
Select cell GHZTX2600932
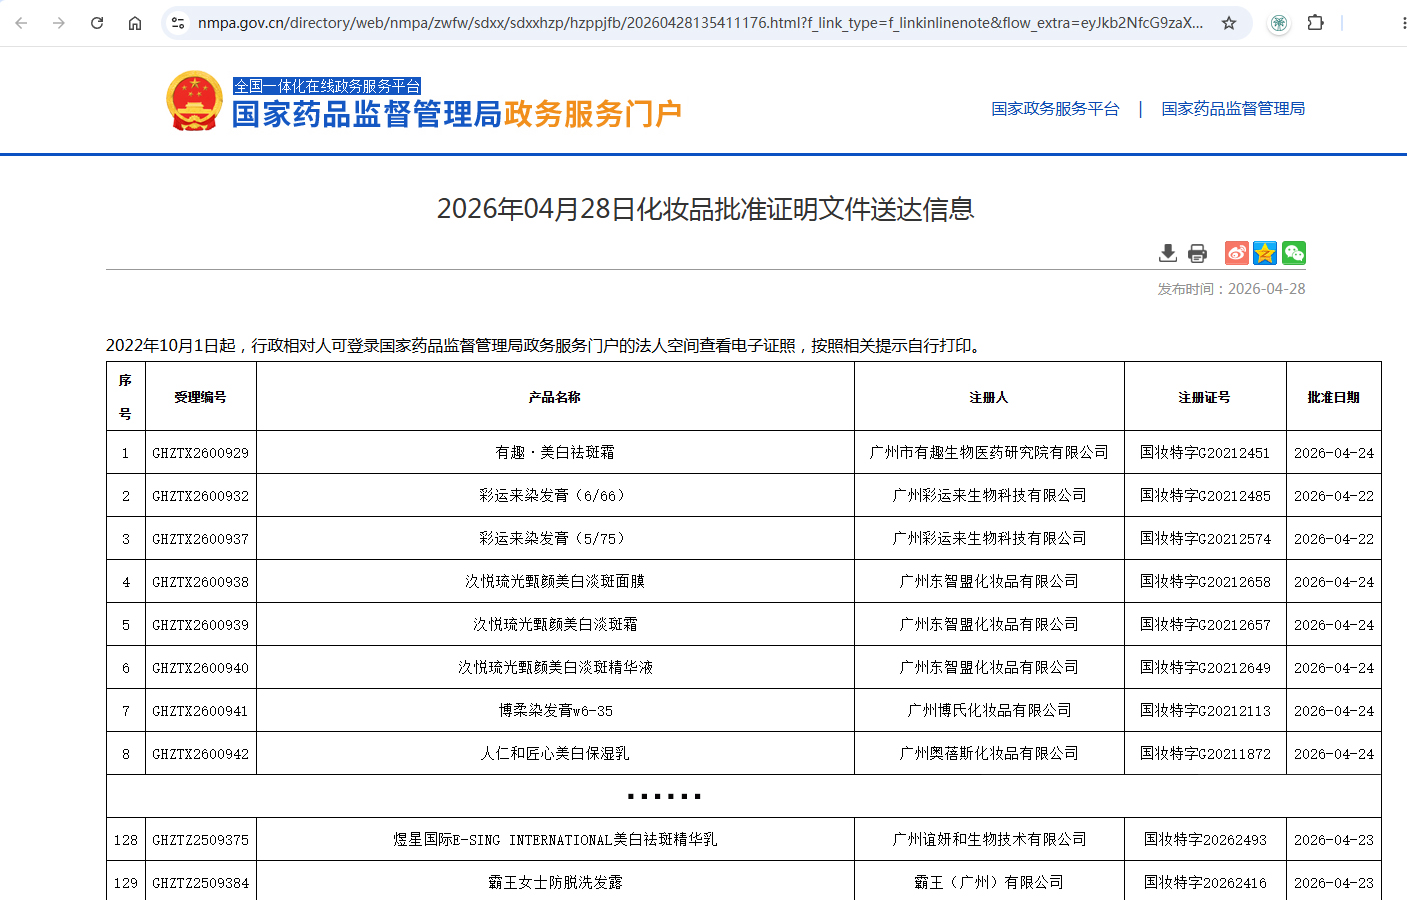point(200,496)
